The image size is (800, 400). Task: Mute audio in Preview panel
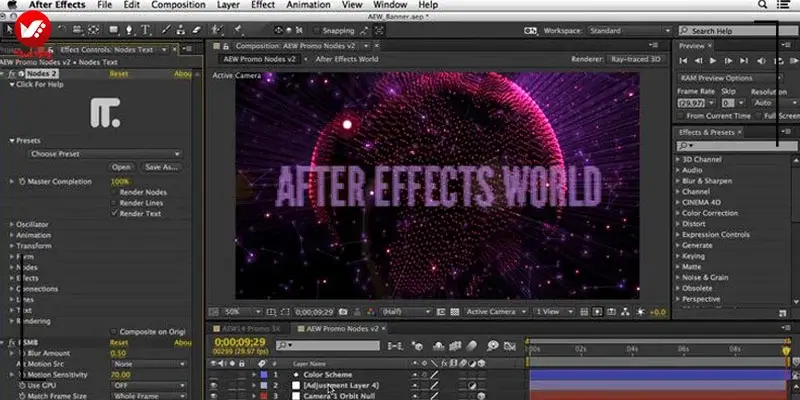(761, 61)
